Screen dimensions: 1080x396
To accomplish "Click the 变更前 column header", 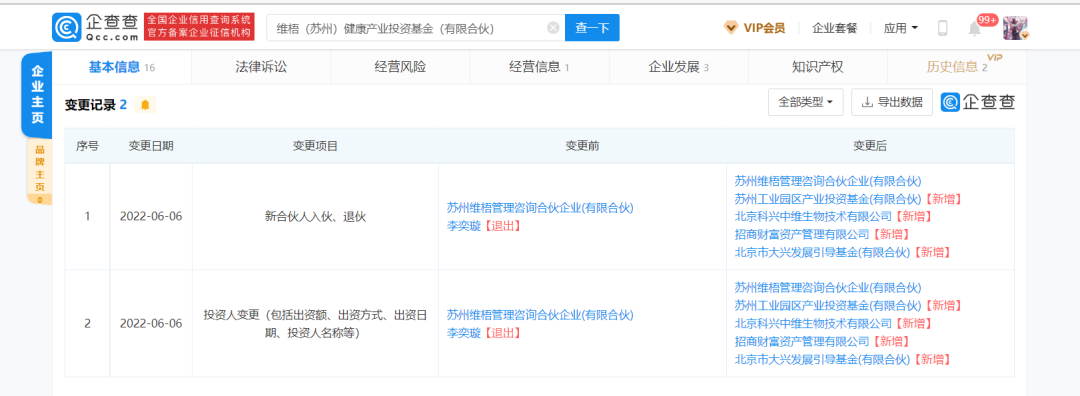I will coord(582,145).
